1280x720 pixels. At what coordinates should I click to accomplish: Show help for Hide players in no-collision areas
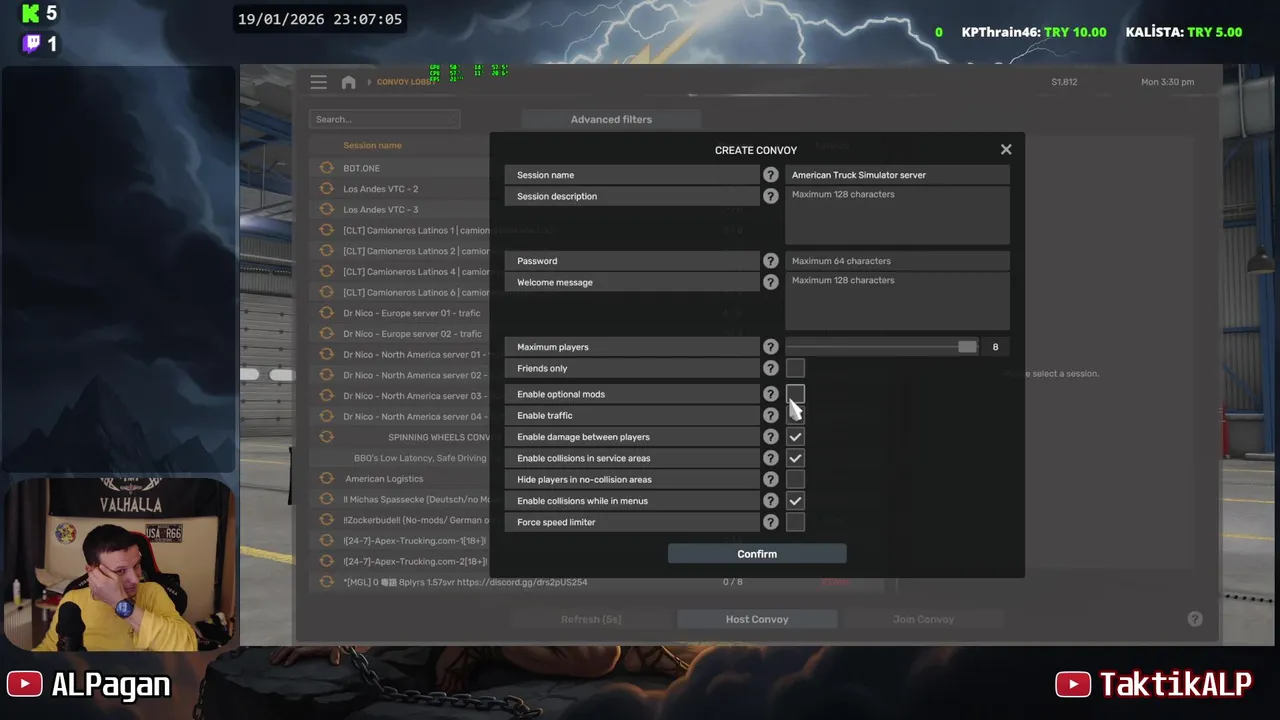pyautogui.click(x=770, y=479)
